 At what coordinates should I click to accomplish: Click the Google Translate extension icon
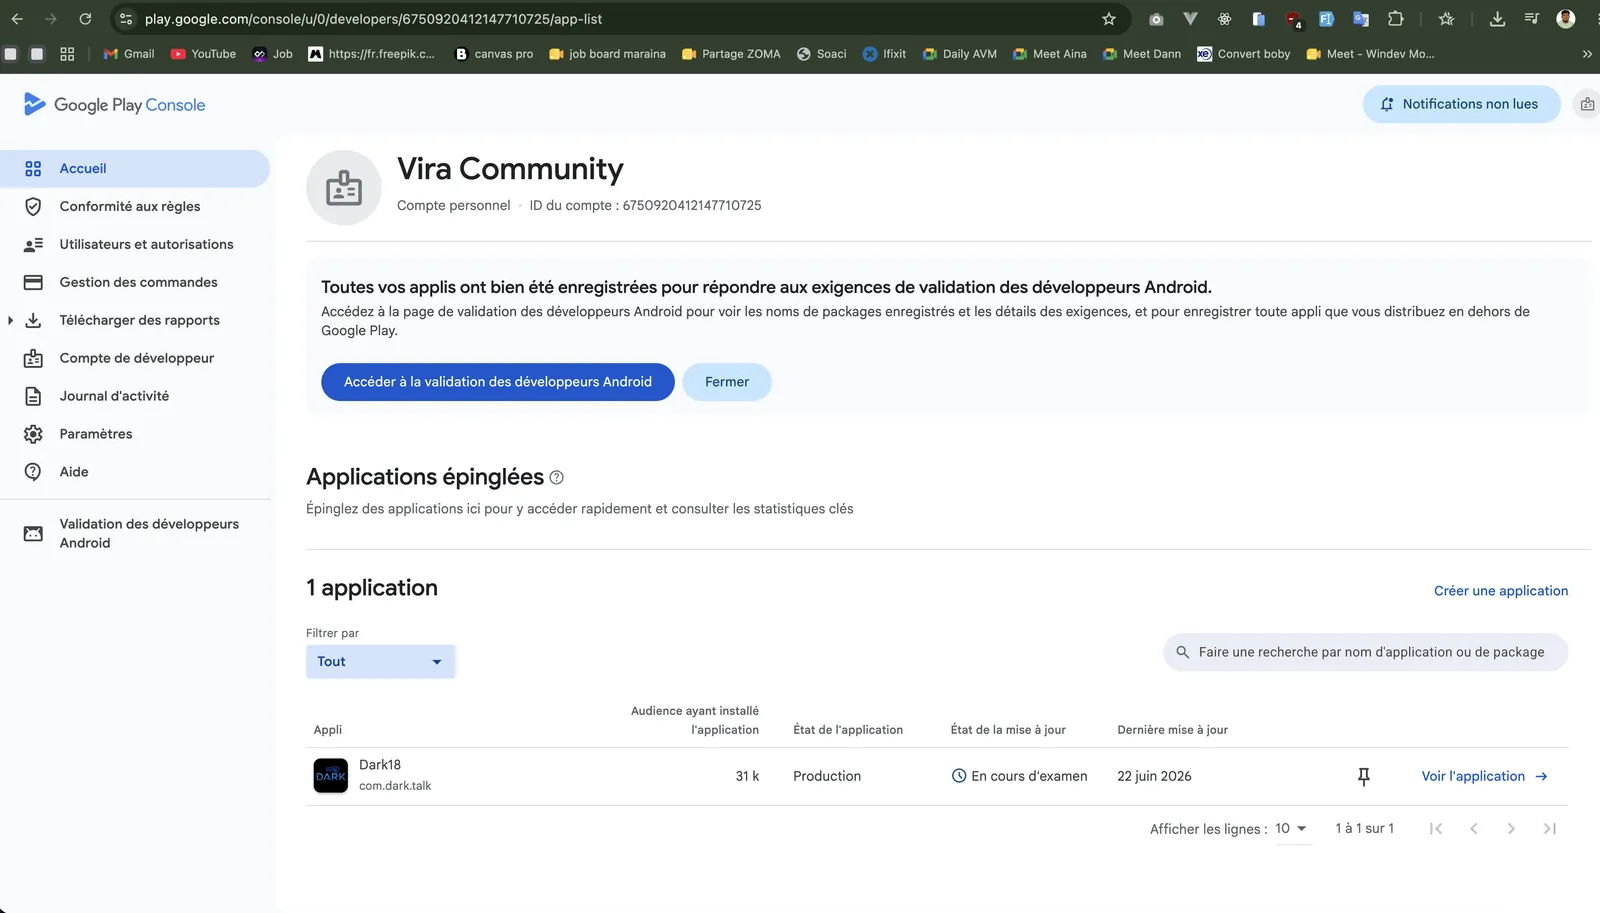1361,19
